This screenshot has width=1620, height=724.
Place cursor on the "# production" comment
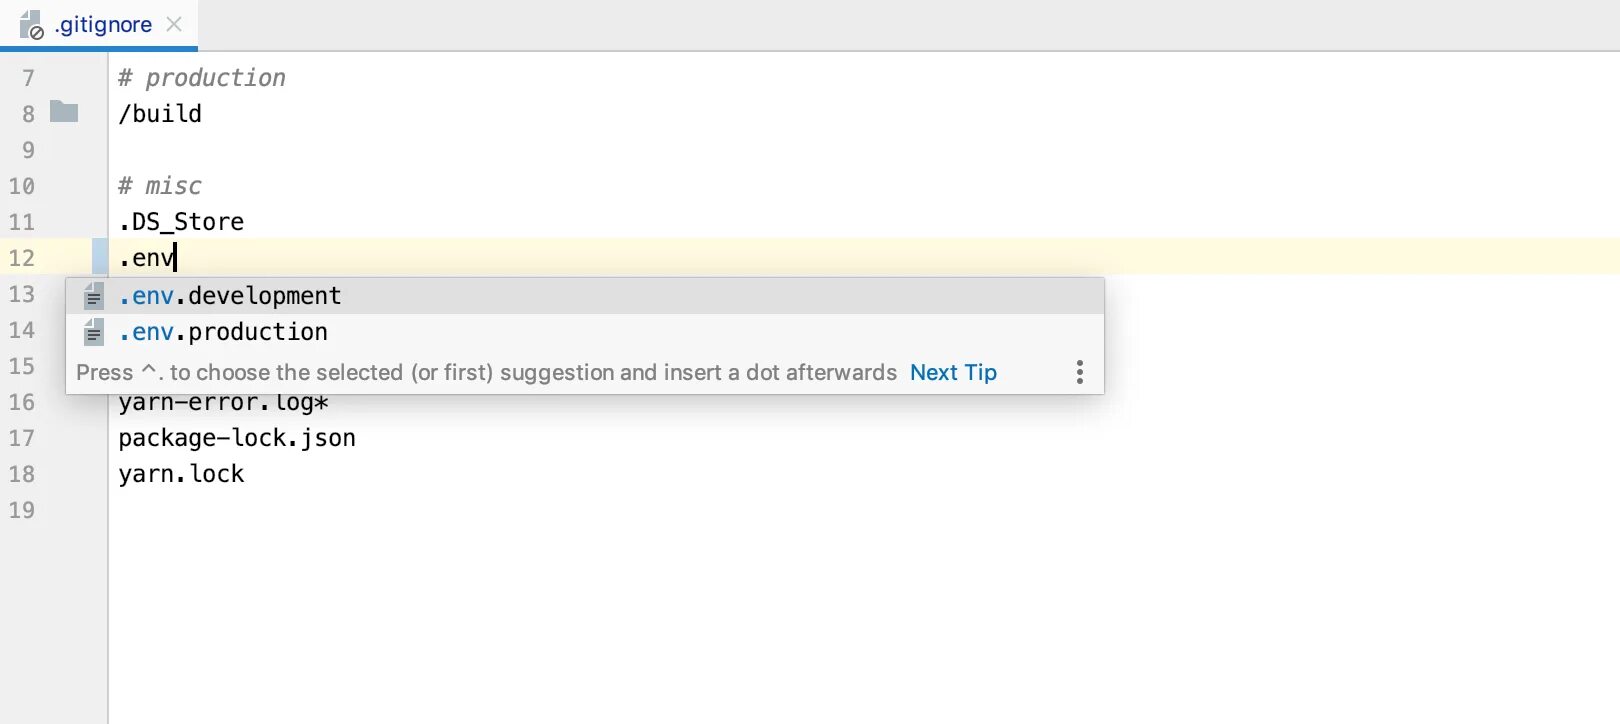[x=202, y=78]
